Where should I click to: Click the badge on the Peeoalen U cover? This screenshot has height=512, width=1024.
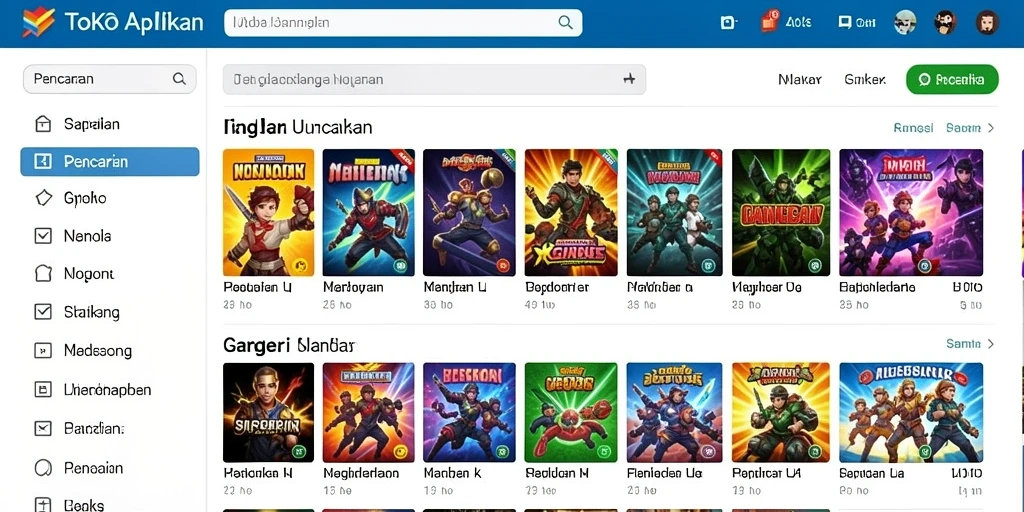click(x=300, y=264)
